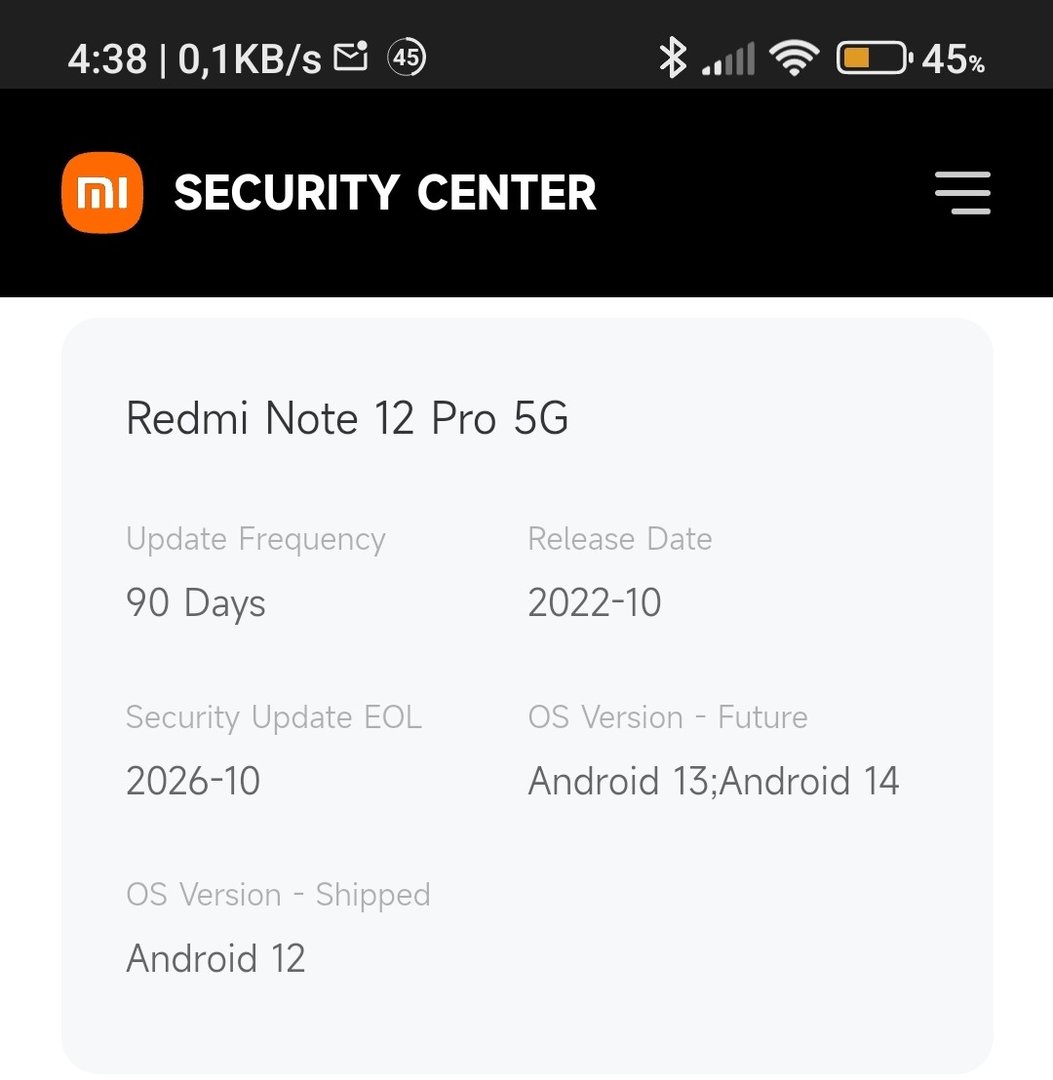Open the hamburger menu
The image size is (1053, 1080).
coord(962,193)
